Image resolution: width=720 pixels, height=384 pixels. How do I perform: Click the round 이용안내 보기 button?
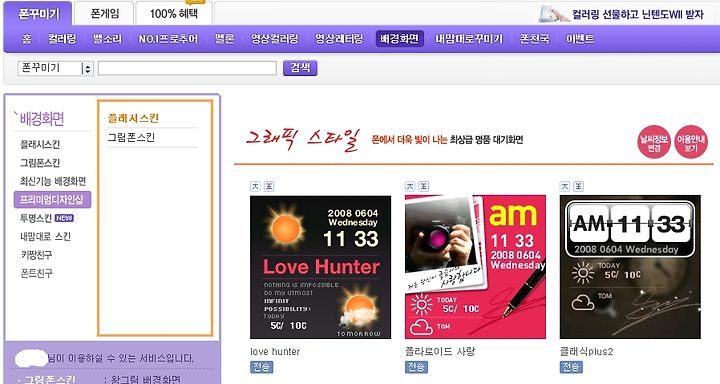coord(691,142)
